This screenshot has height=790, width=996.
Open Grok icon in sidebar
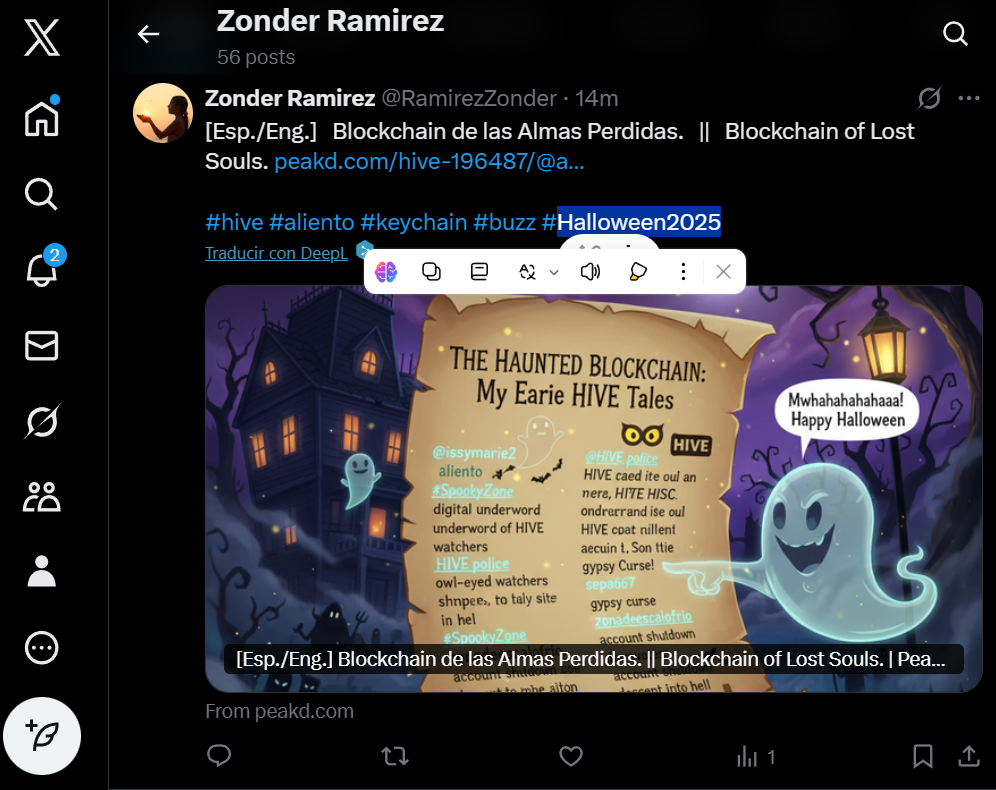pyautogui.click(x=42, y=421)
